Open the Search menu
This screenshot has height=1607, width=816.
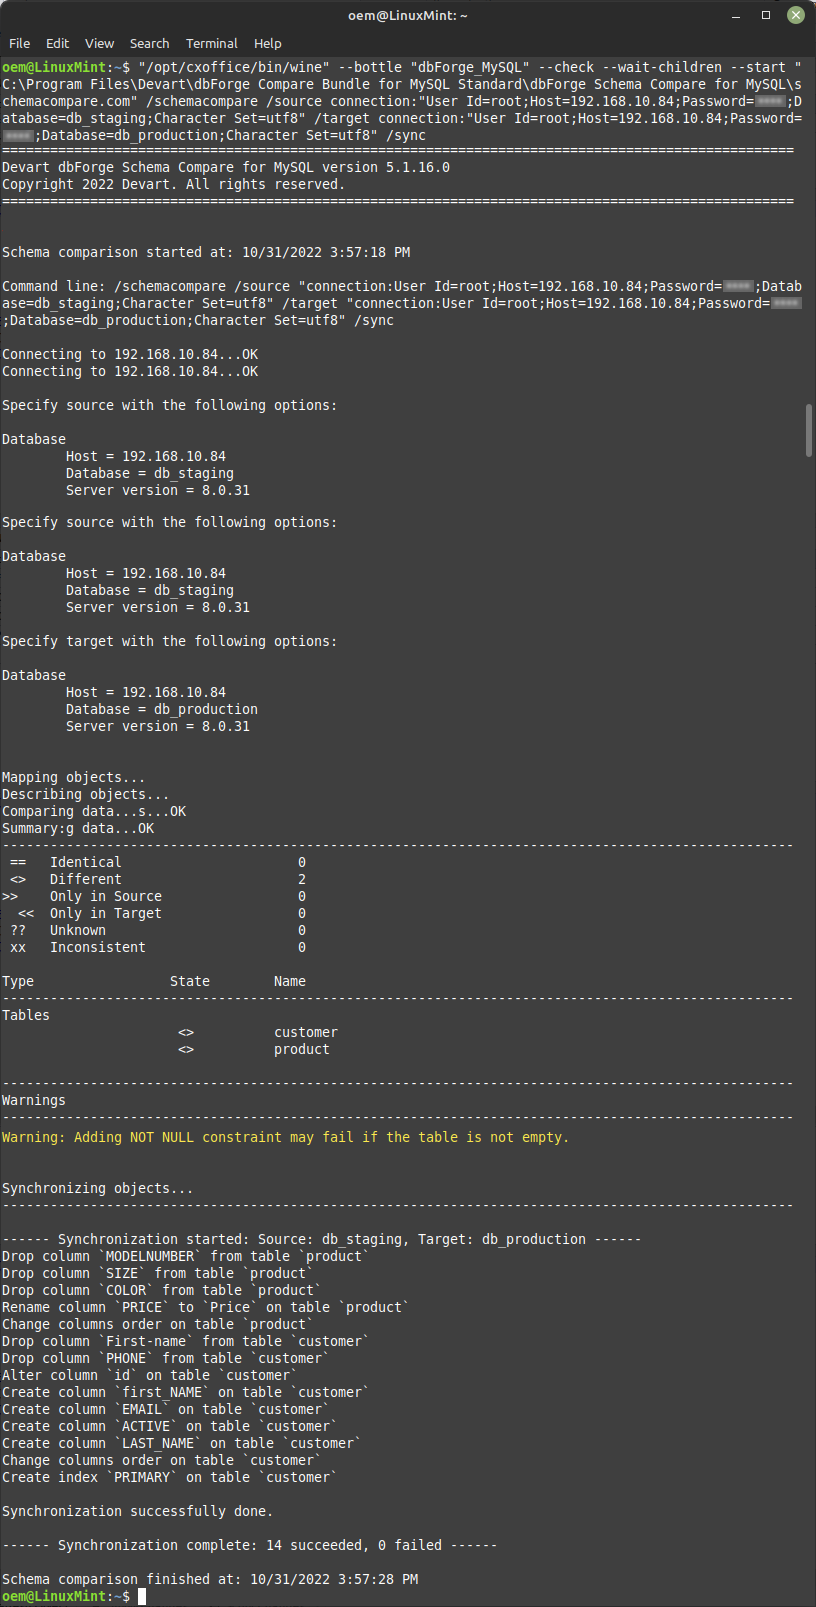tap(149, 43)
